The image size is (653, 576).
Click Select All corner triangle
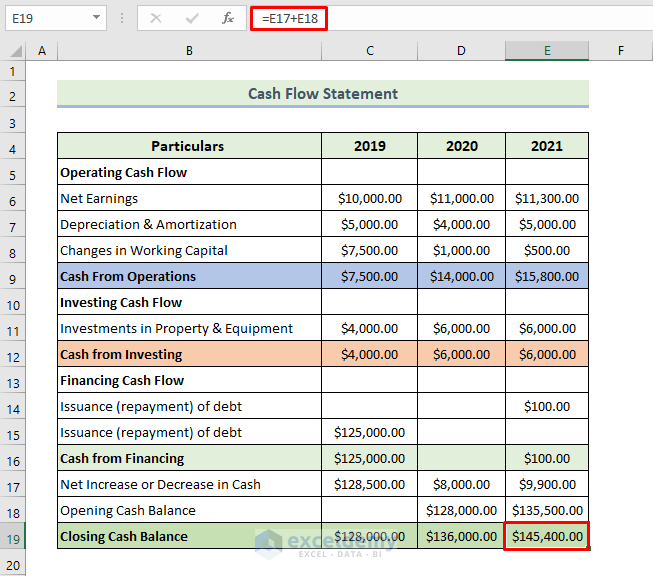[x=15, y=51]
